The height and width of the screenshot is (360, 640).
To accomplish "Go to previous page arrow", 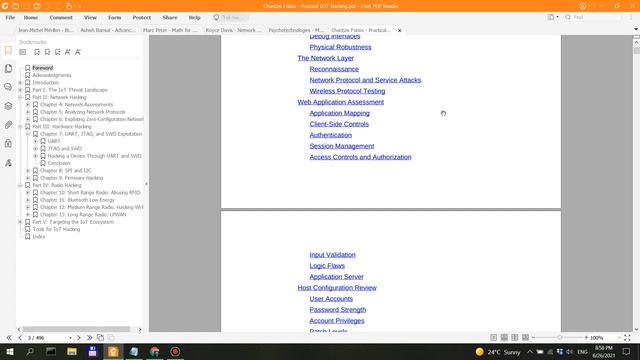I will tap(20, 338).
